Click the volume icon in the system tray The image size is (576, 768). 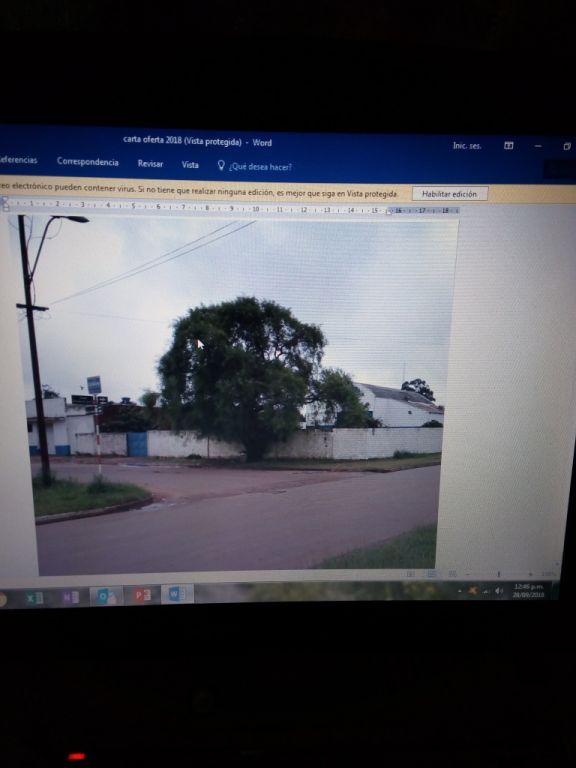[499, 591]
